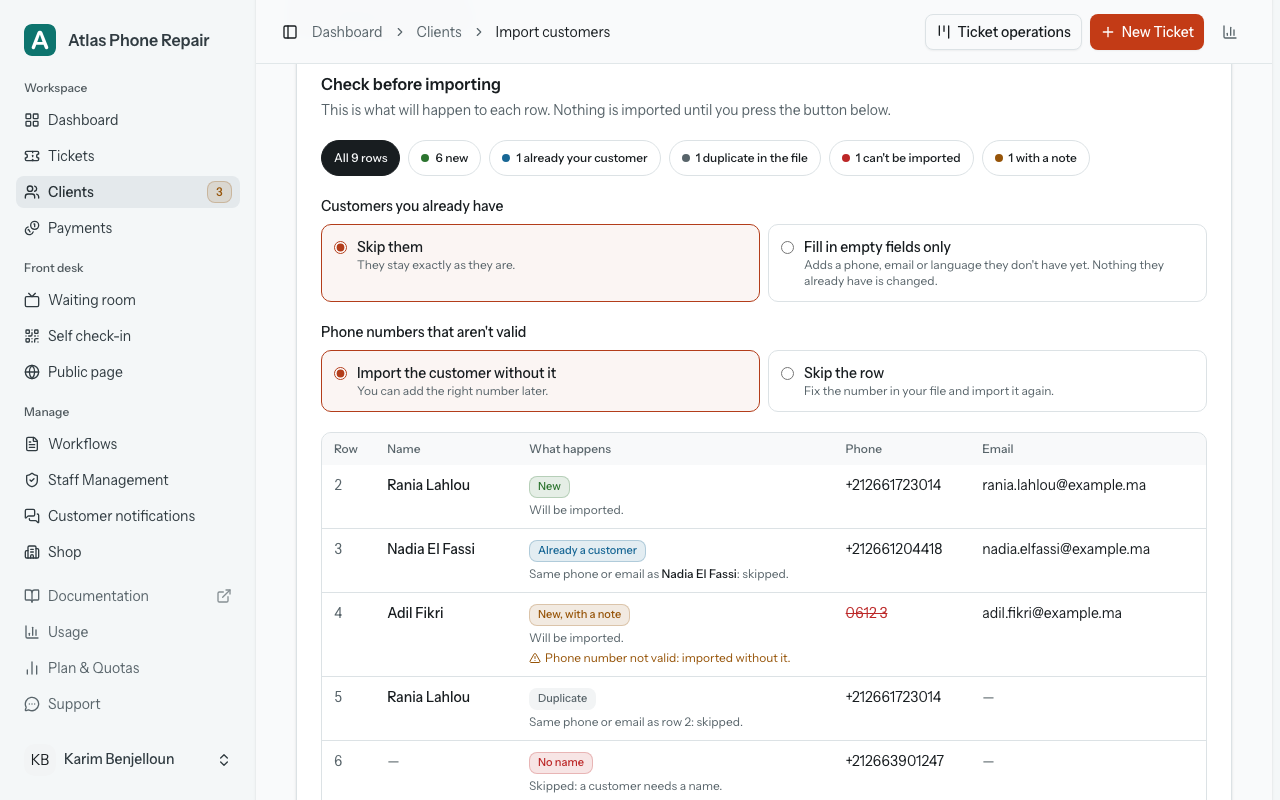The image size is (1280, 800).
Task: Create a New Ticket
Action: point(1147,32)
